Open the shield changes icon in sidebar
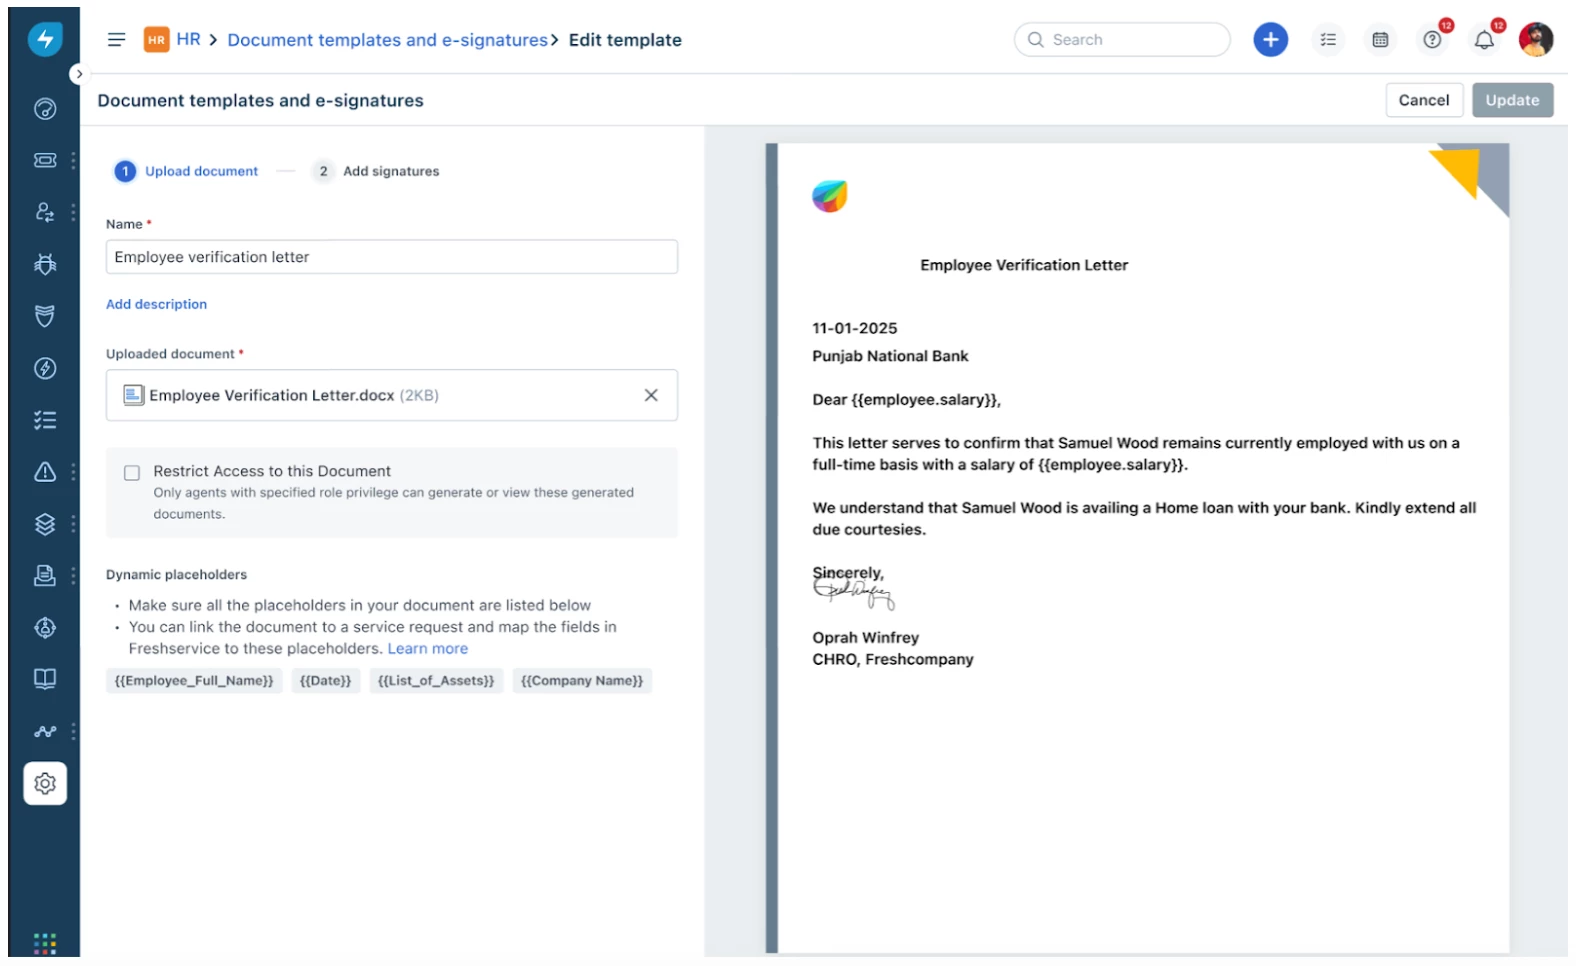This screenshot has height=966, width=1576. point(45,316)
